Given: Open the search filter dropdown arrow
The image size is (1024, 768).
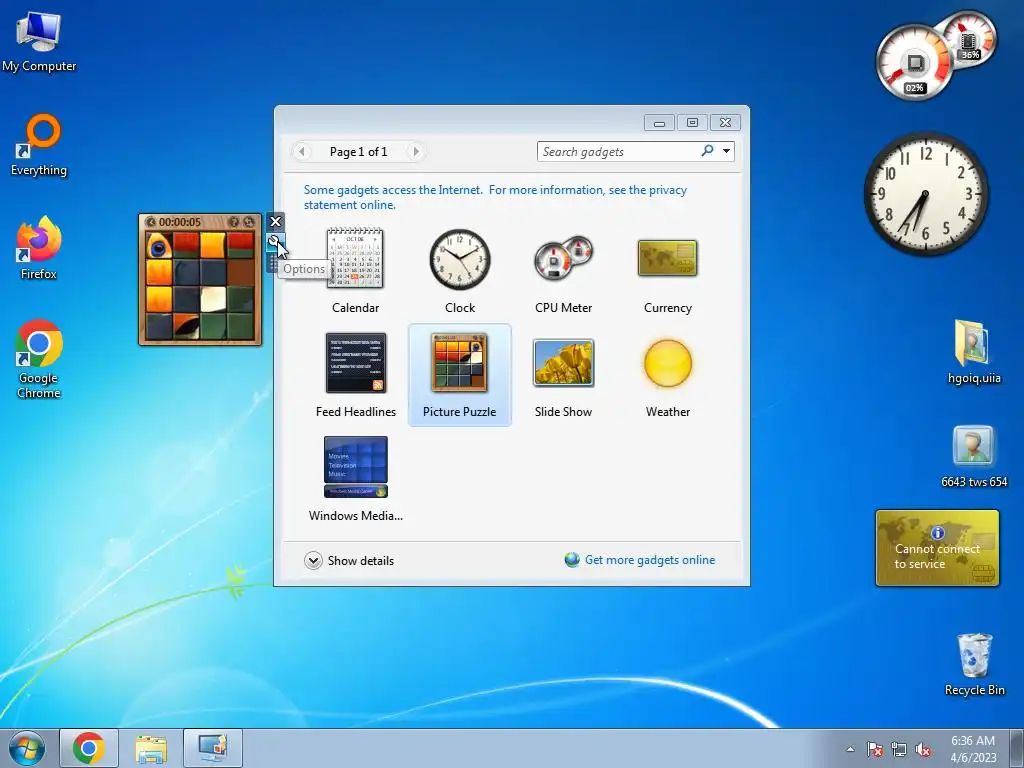Looking at the screenshot, I should tap(726, 152).
